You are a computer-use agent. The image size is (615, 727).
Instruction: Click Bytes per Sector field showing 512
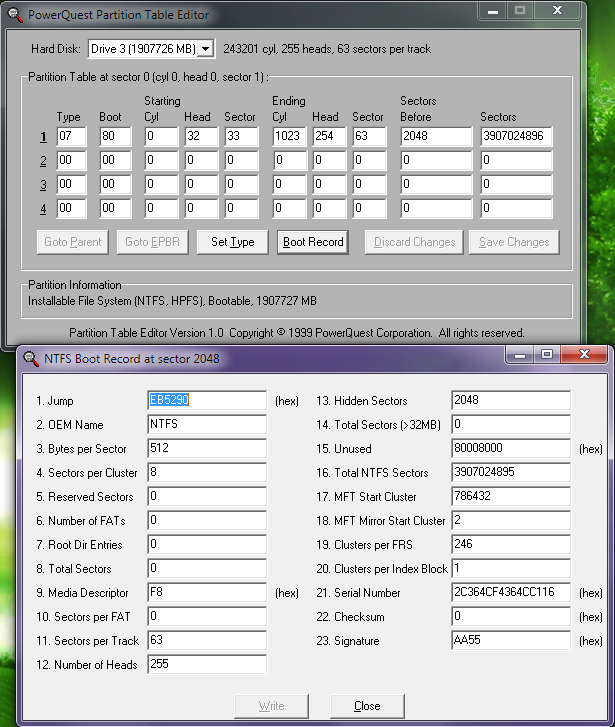point(207,448)
